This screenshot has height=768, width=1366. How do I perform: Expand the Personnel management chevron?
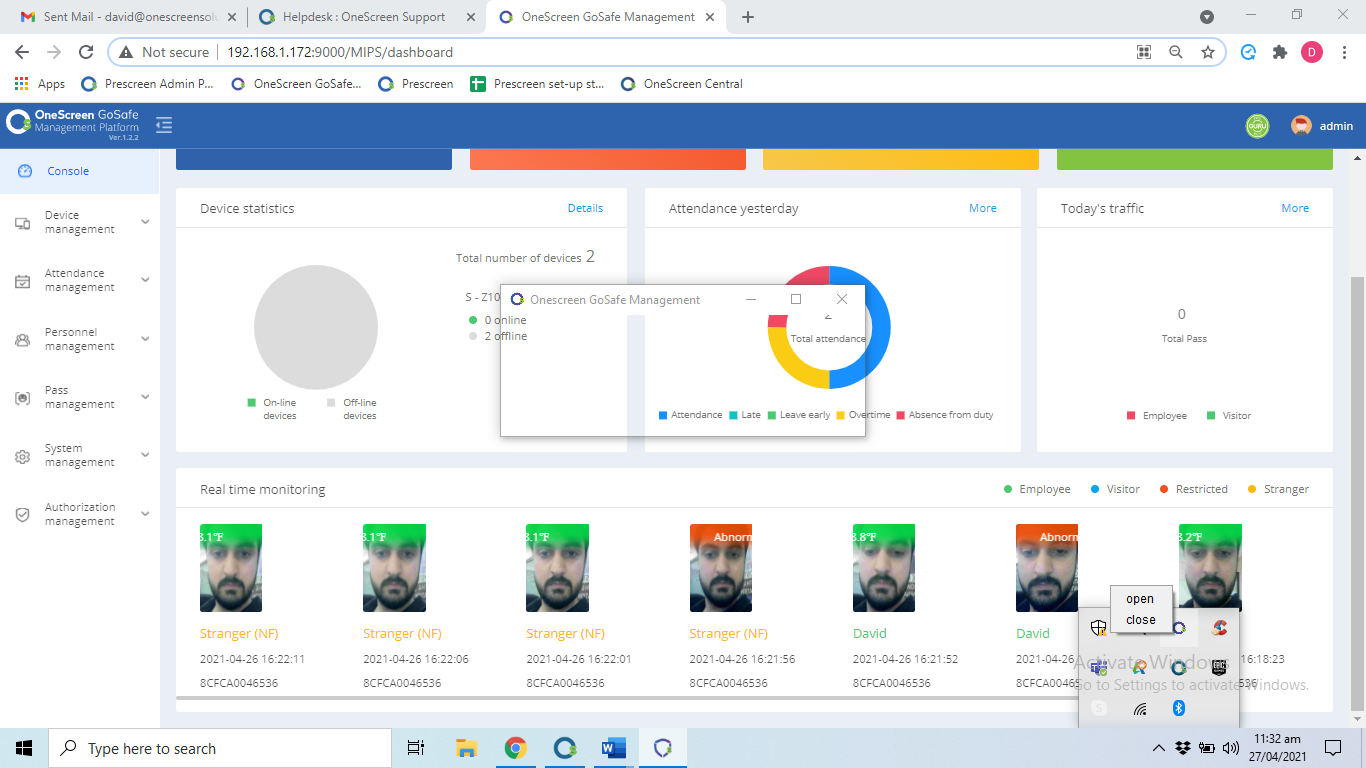pyautogui.click(x=145, y=339)
